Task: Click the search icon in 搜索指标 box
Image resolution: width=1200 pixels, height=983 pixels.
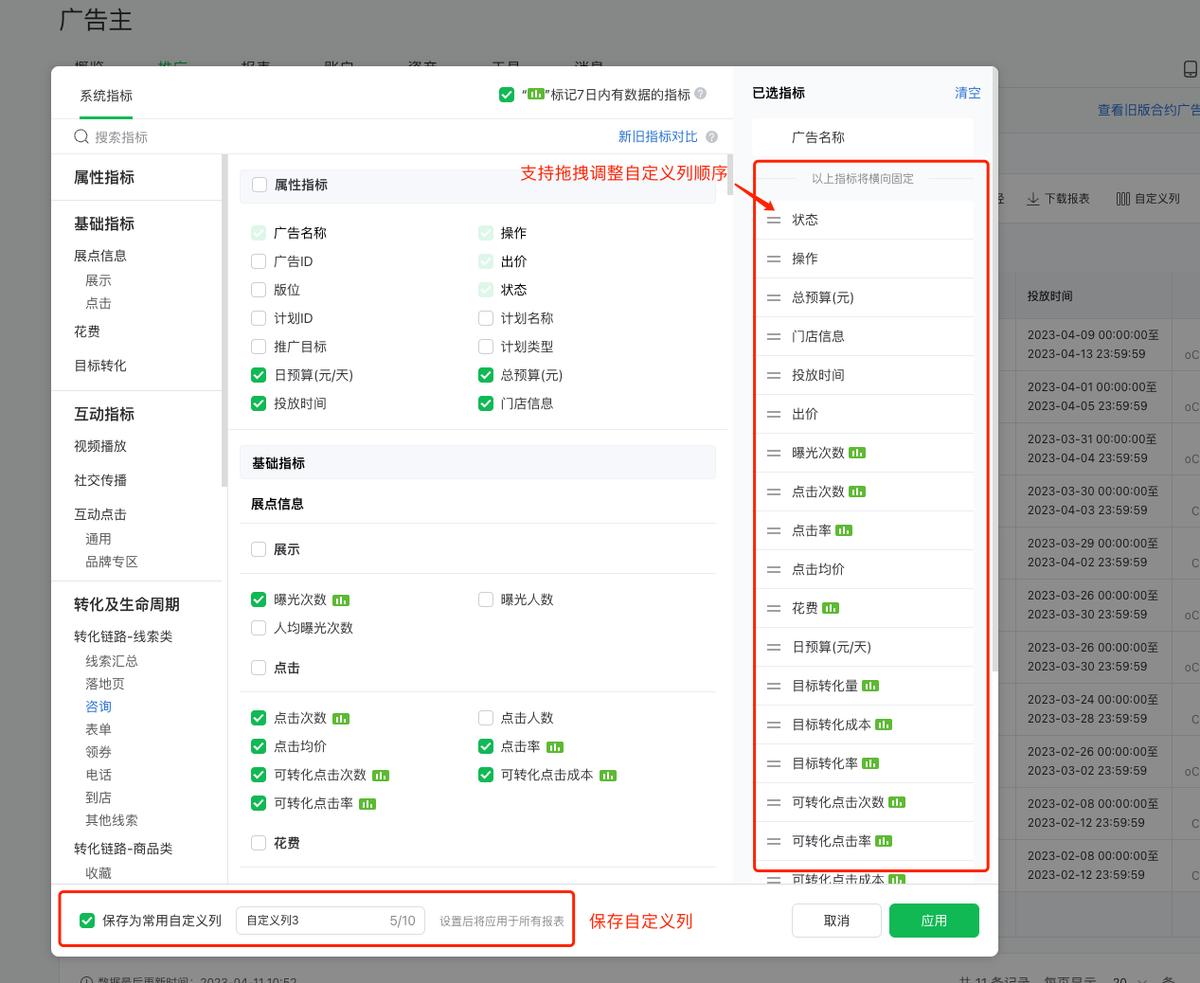Action: click(82, 137)
